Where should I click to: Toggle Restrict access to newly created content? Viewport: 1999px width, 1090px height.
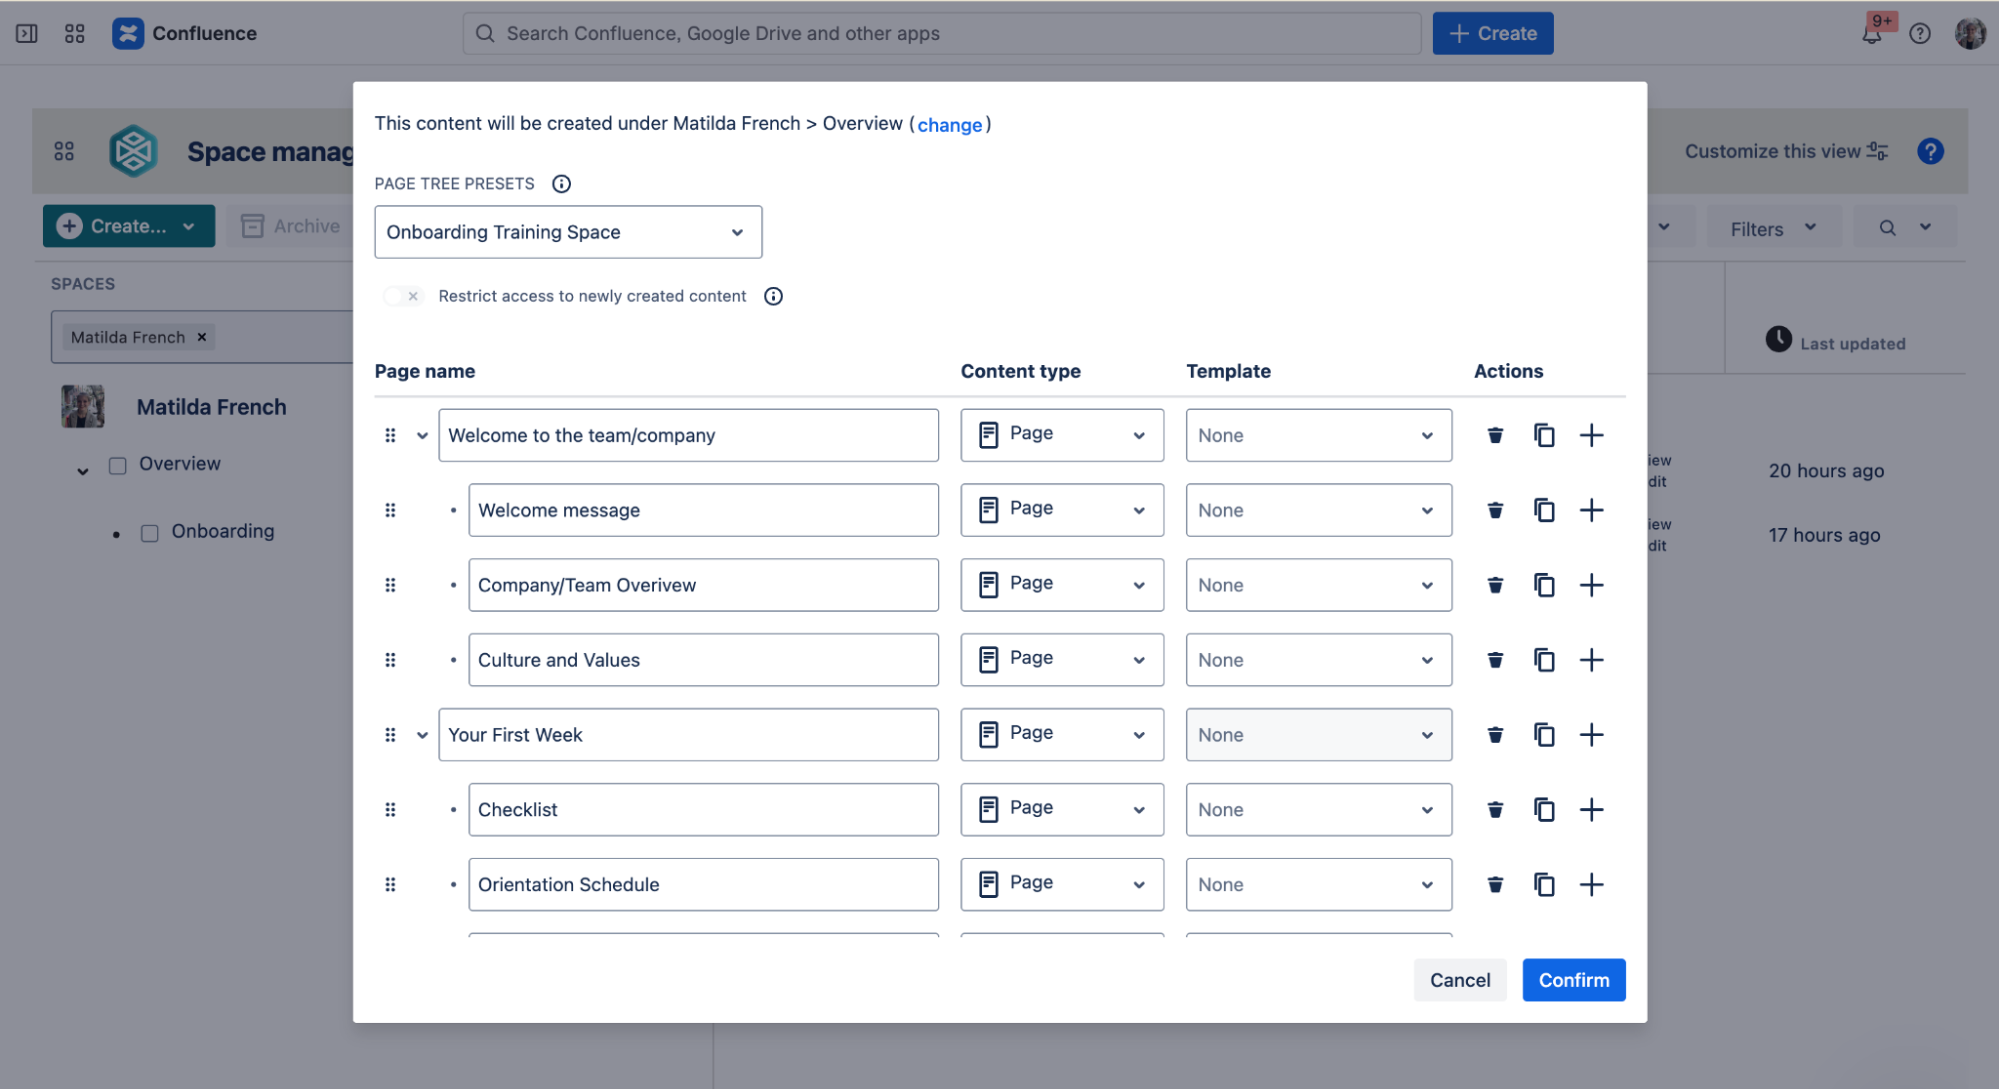402,296
